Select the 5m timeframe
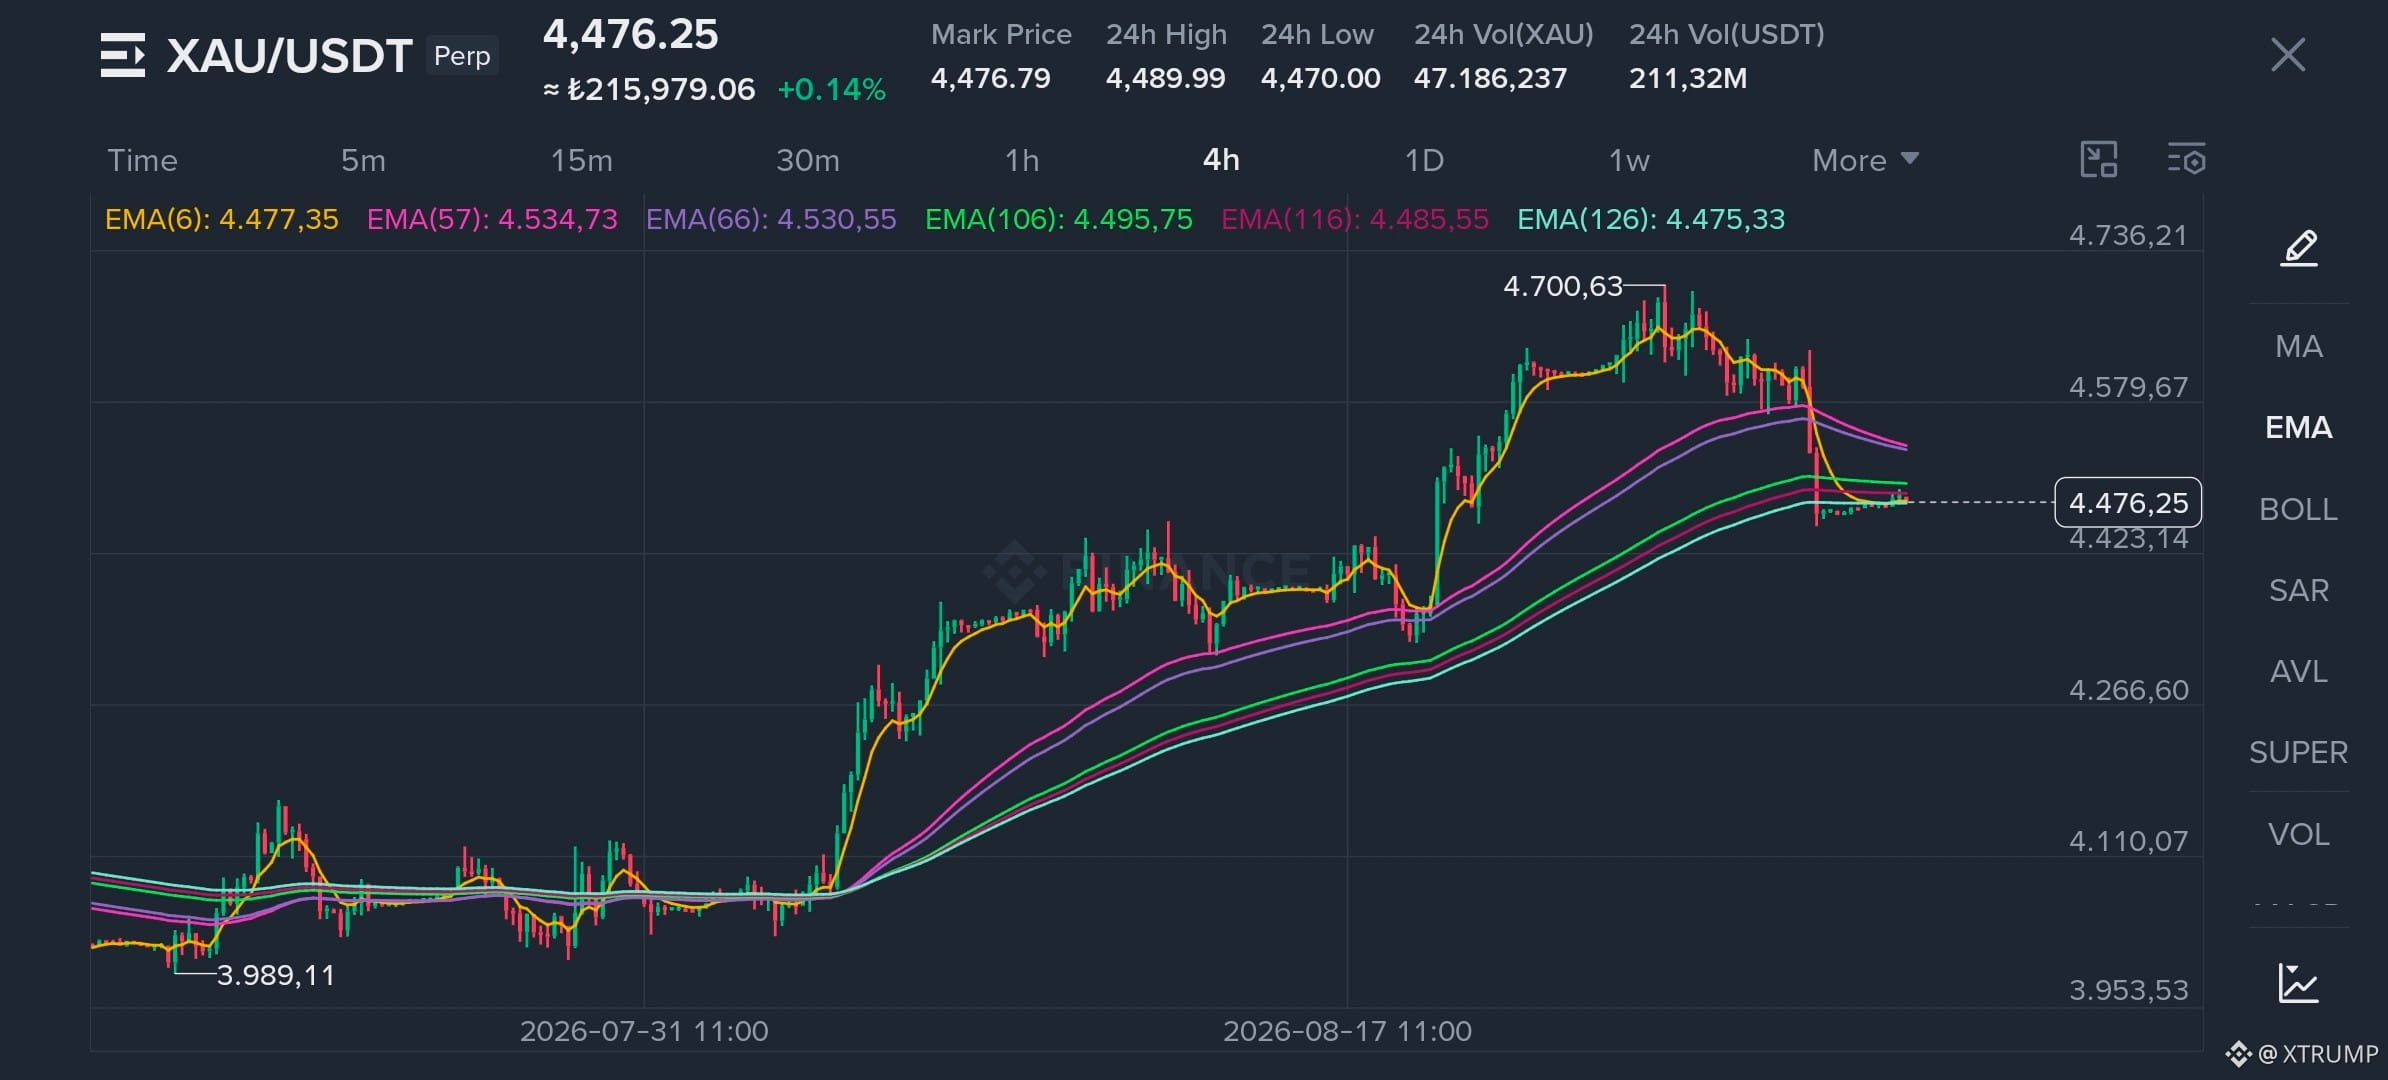Screen dimensions: 2388x1080 pos(363,160)
